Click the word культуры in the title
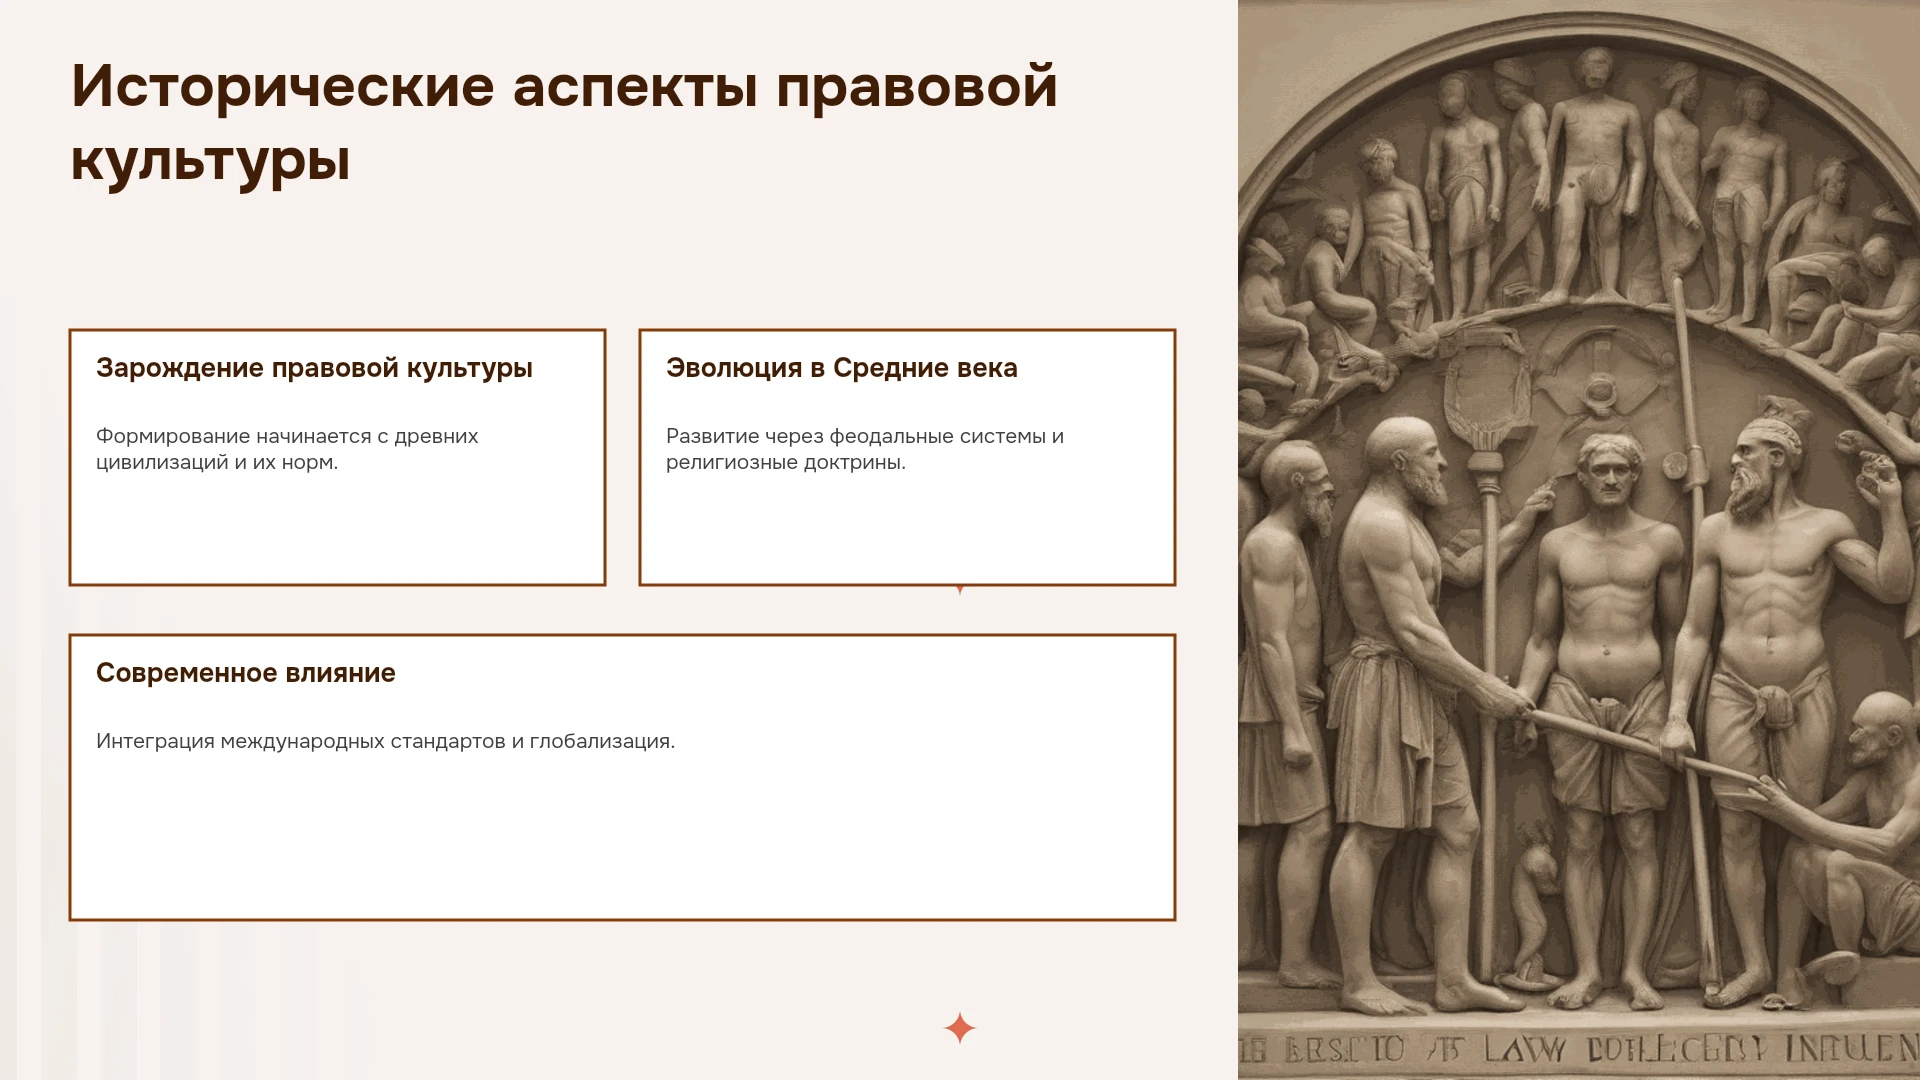 coord(211,160)
